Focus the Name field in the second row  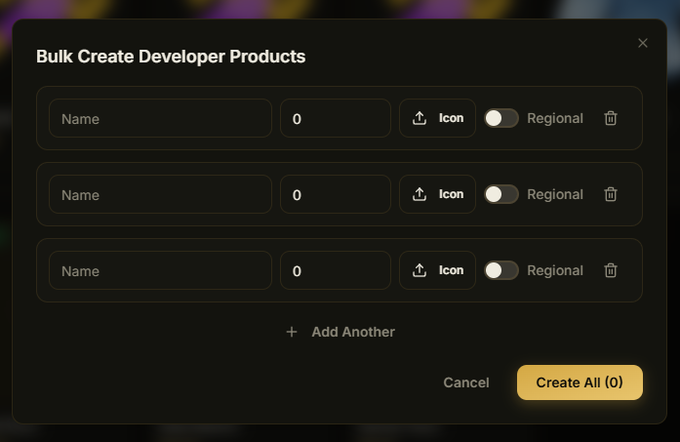pos(160,194)
